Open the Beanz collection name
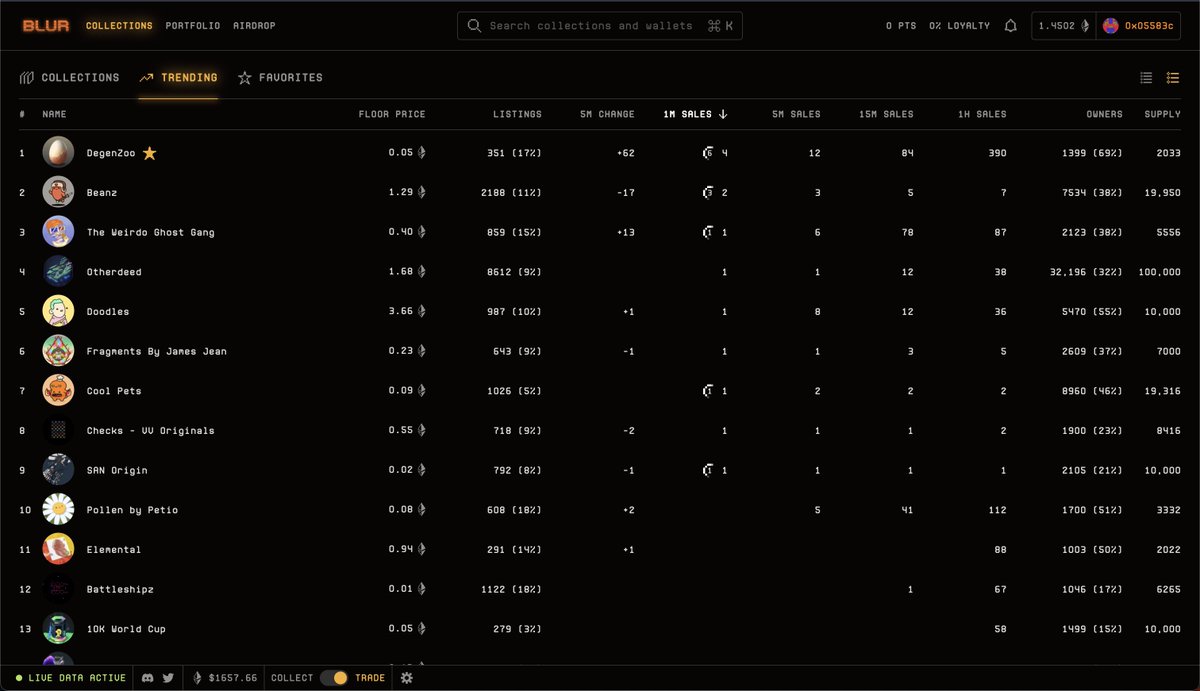This screenshot has width=1200, height=691. click(x=102, y=193)
